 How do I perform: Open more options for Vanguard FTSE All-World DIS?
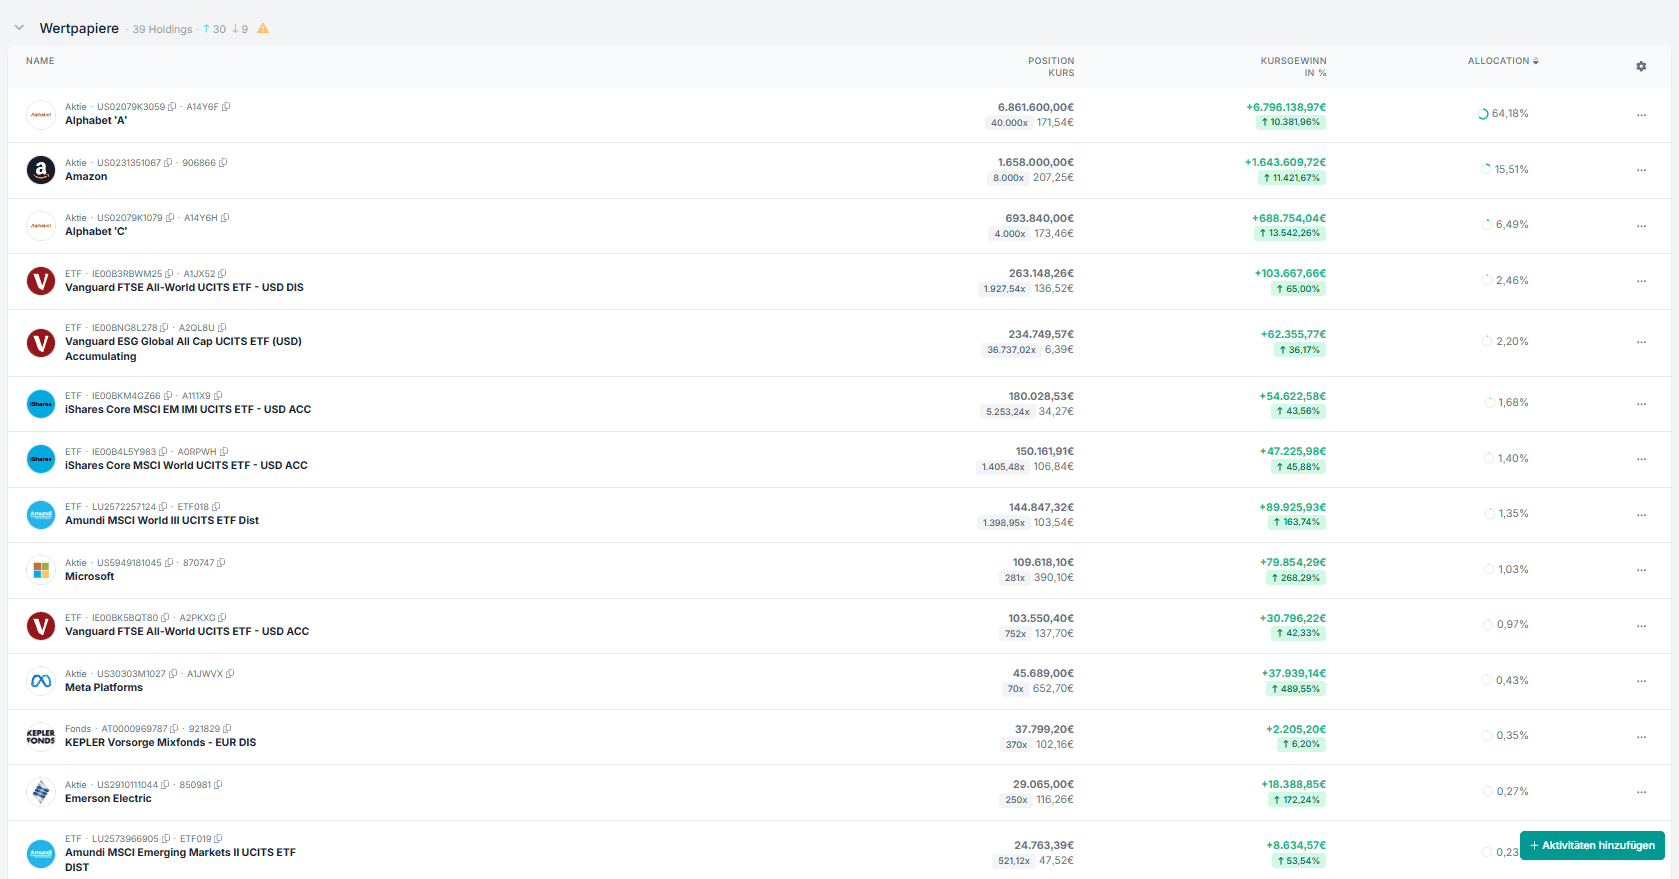coord(1641,281)
